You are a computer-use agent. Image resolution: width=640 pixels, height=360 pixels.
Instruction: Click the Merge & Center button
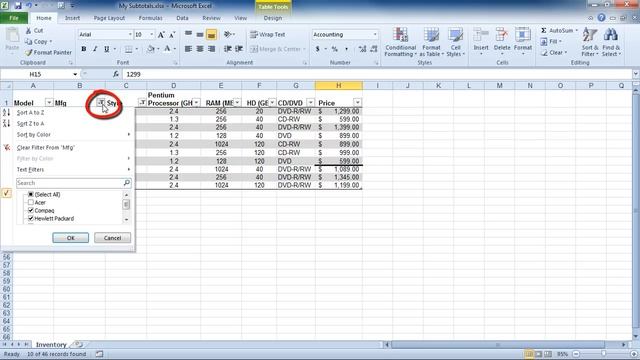pyautogui.click(x=278, y=49)
